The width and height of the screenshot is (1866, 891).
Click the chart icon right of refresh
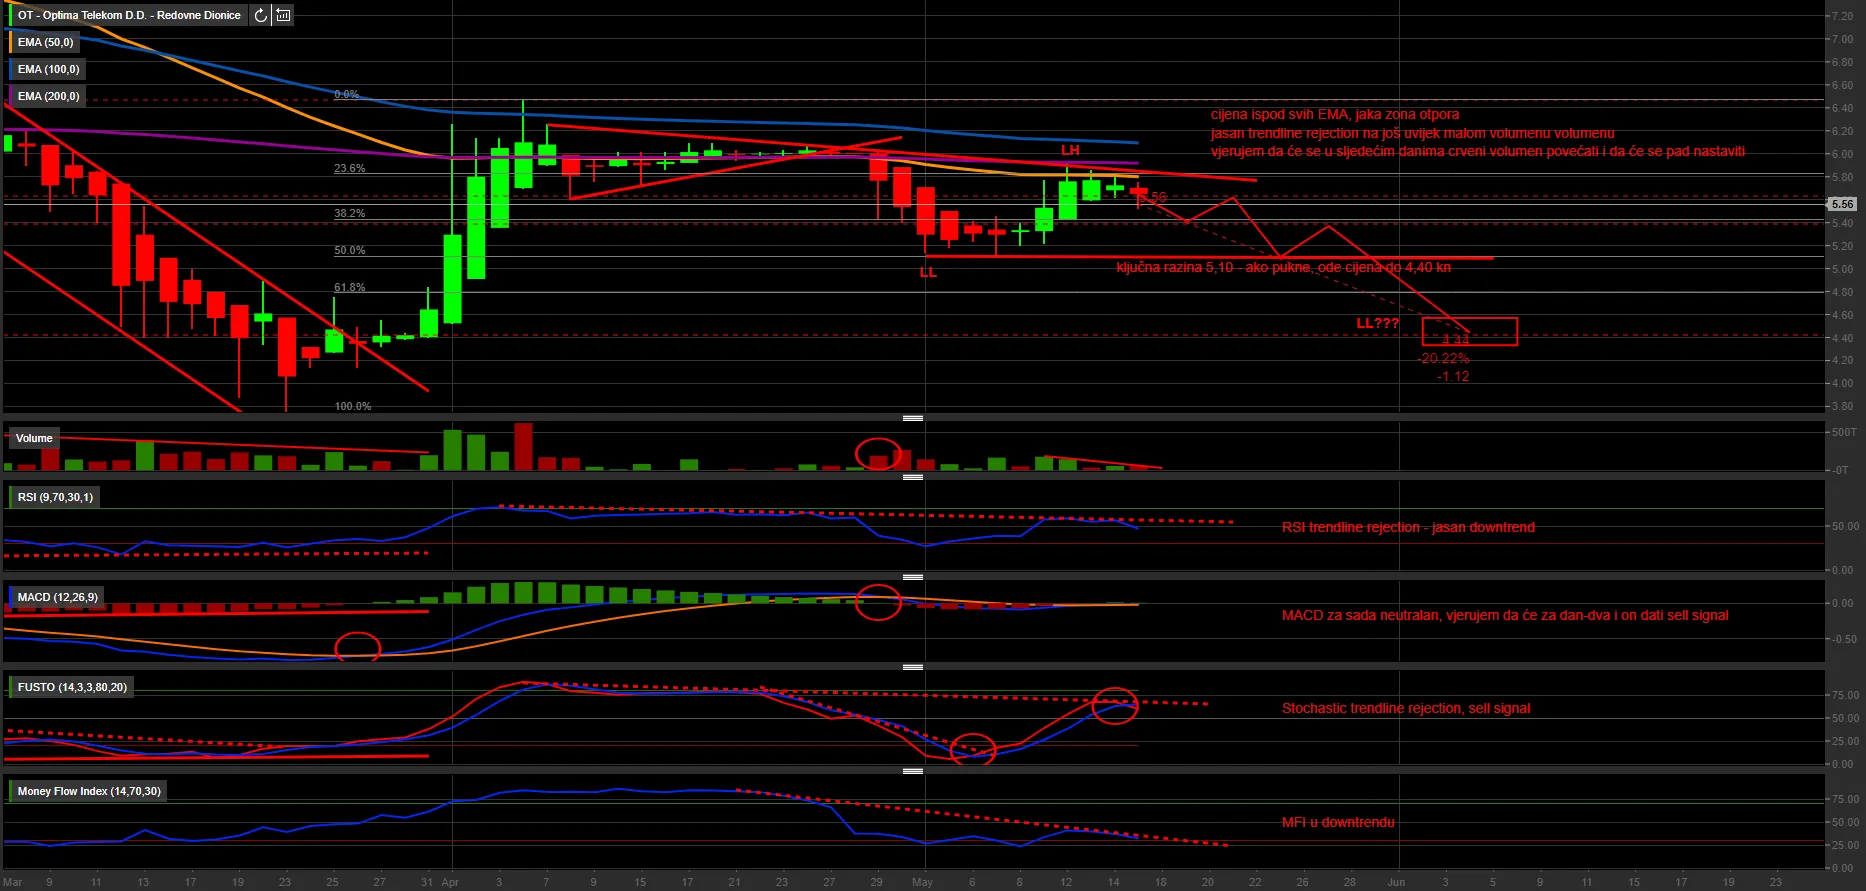click(x=284, y=15)
